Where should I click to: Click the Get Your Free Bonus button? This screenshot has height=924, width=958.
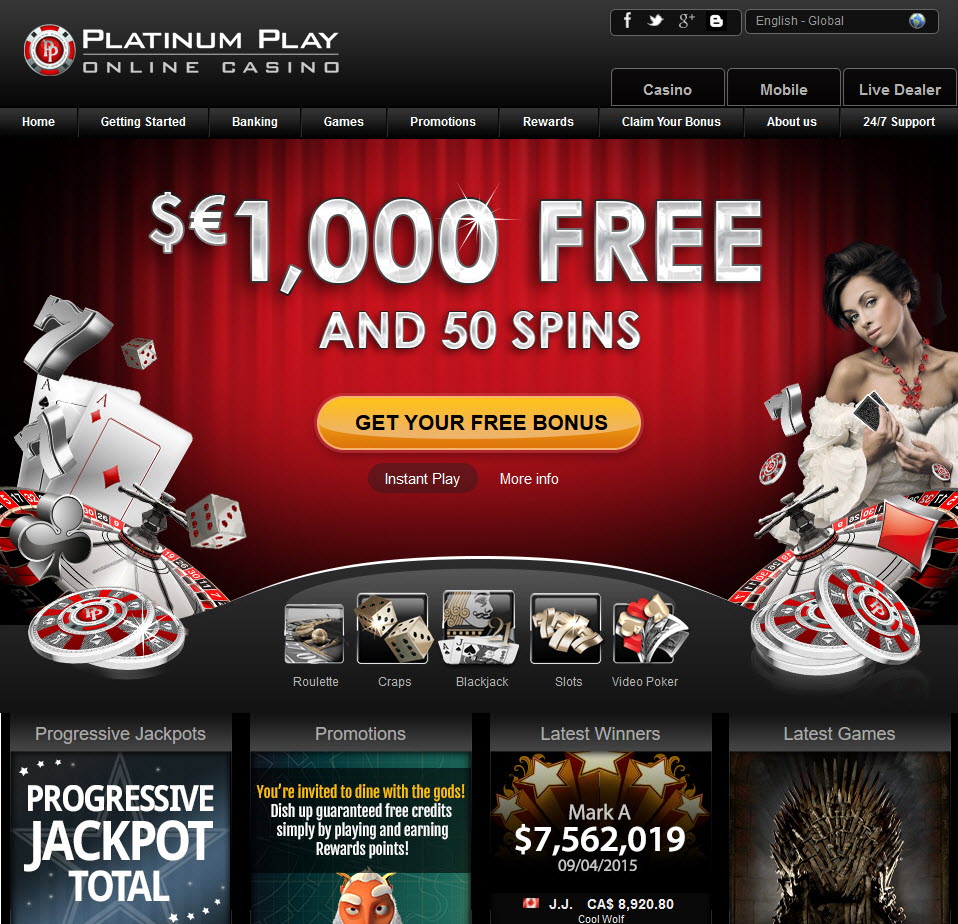[x=479, y=423]
